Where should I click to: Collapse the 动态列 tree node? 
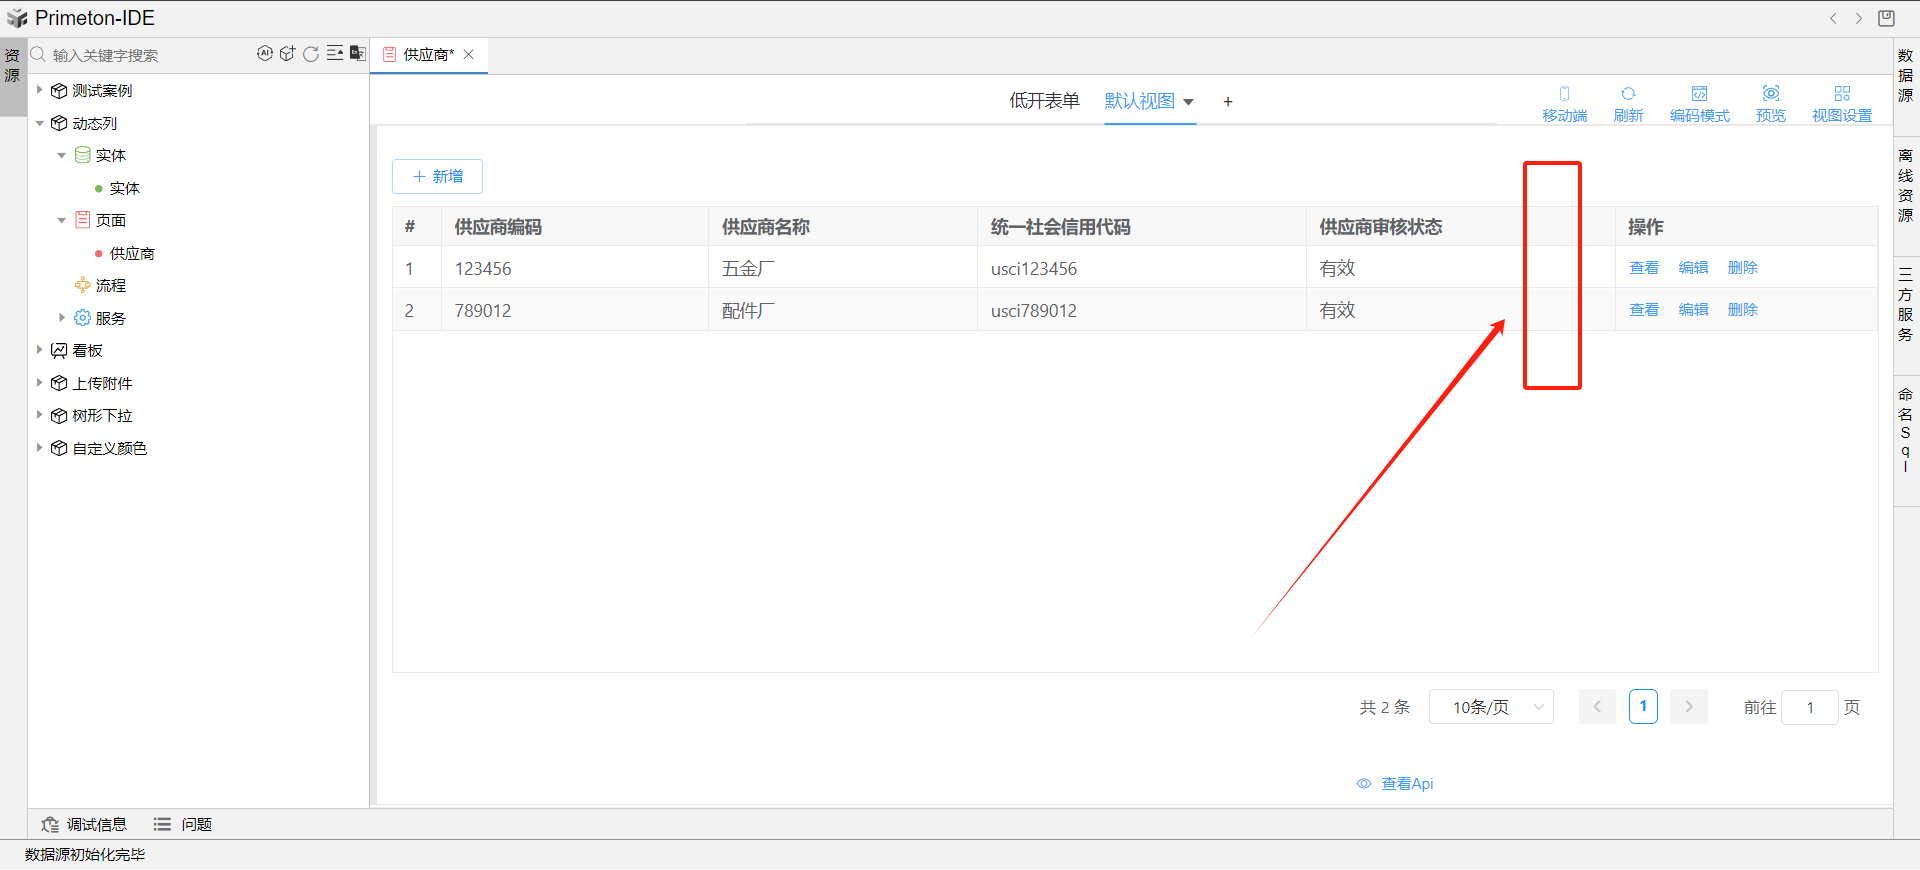click(40, 123)
